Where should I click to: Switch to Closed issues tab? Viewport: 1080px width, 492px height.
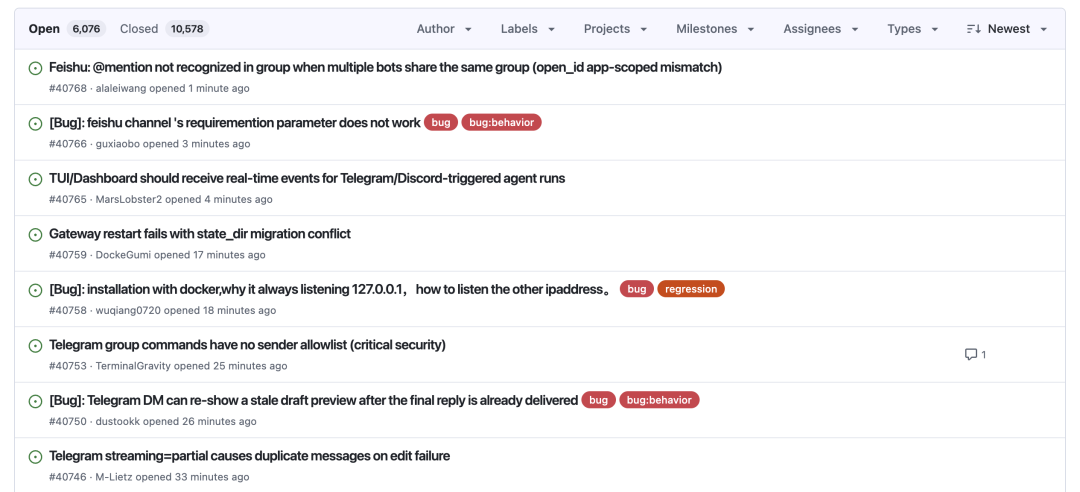point(164,29)
